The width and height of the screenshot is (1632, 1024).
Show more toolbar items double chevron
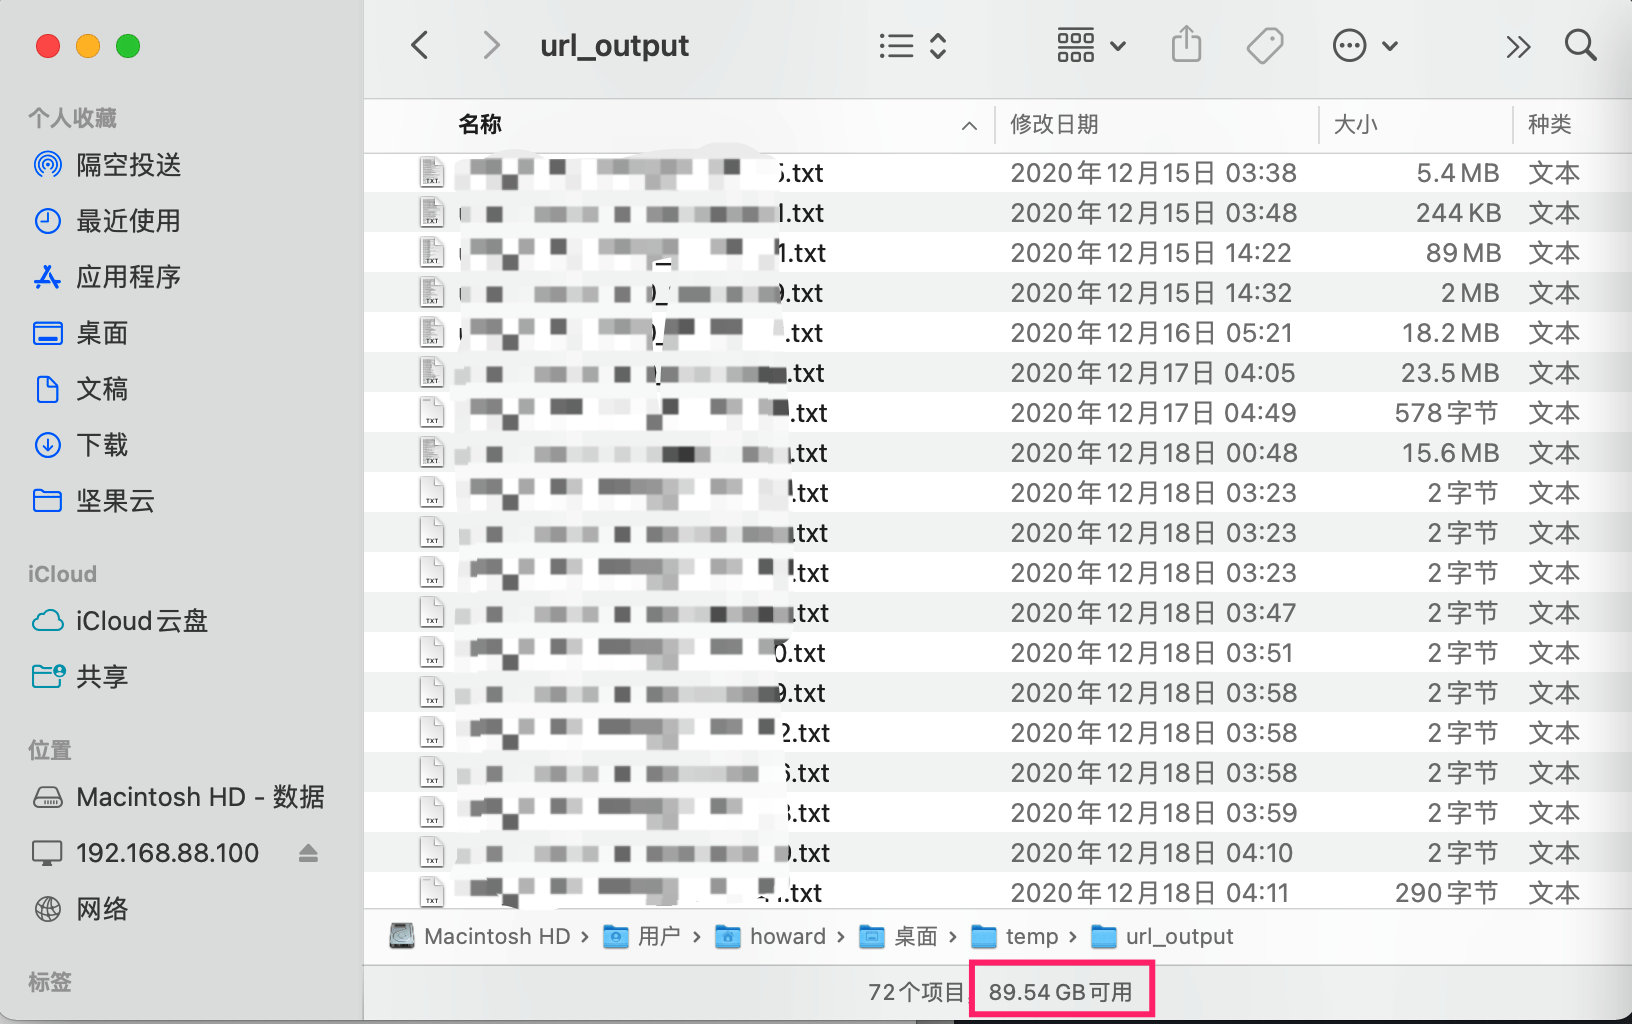[1518, 46]
